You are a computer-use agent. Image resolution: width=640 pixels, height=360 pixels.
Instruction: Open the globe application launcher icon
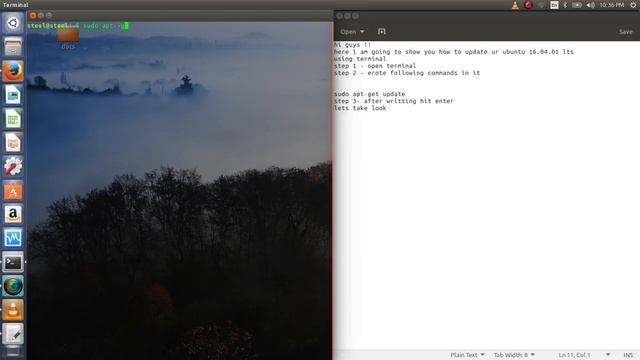tap(13, 286)
